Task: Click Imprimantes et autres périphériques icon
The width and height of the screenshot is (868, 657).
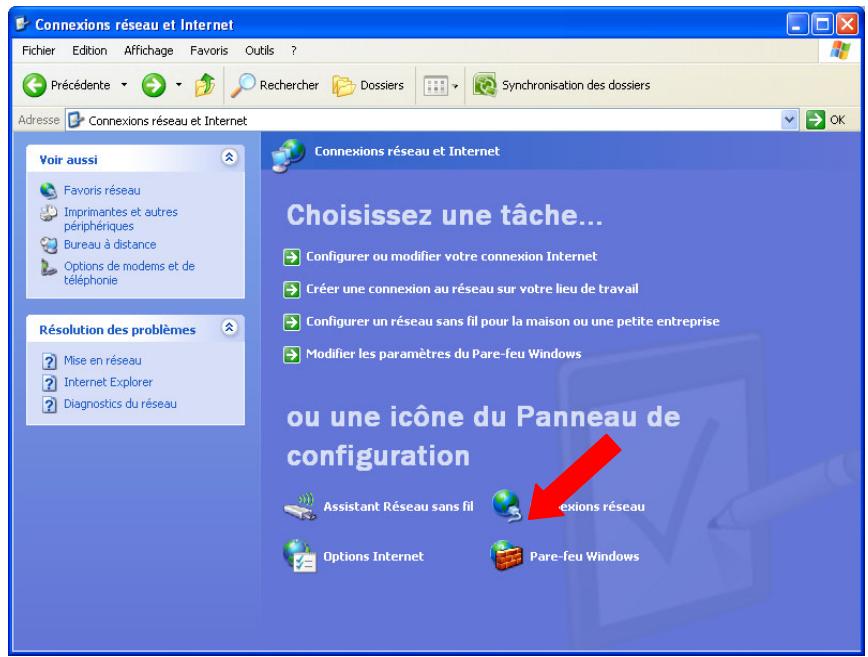Action: pos(48,213)
